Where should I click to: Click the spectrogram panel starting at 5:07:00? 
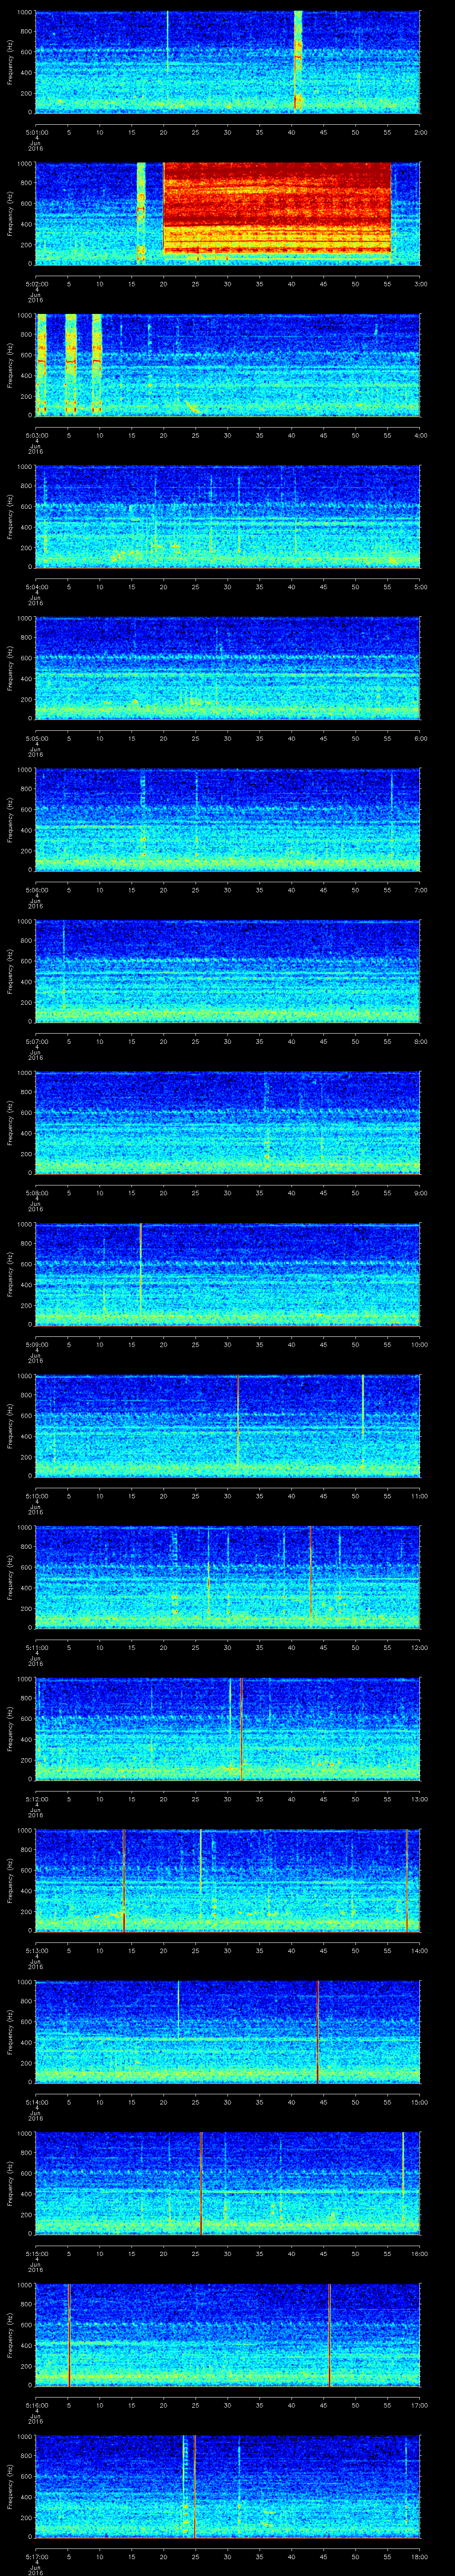(228, 971)
